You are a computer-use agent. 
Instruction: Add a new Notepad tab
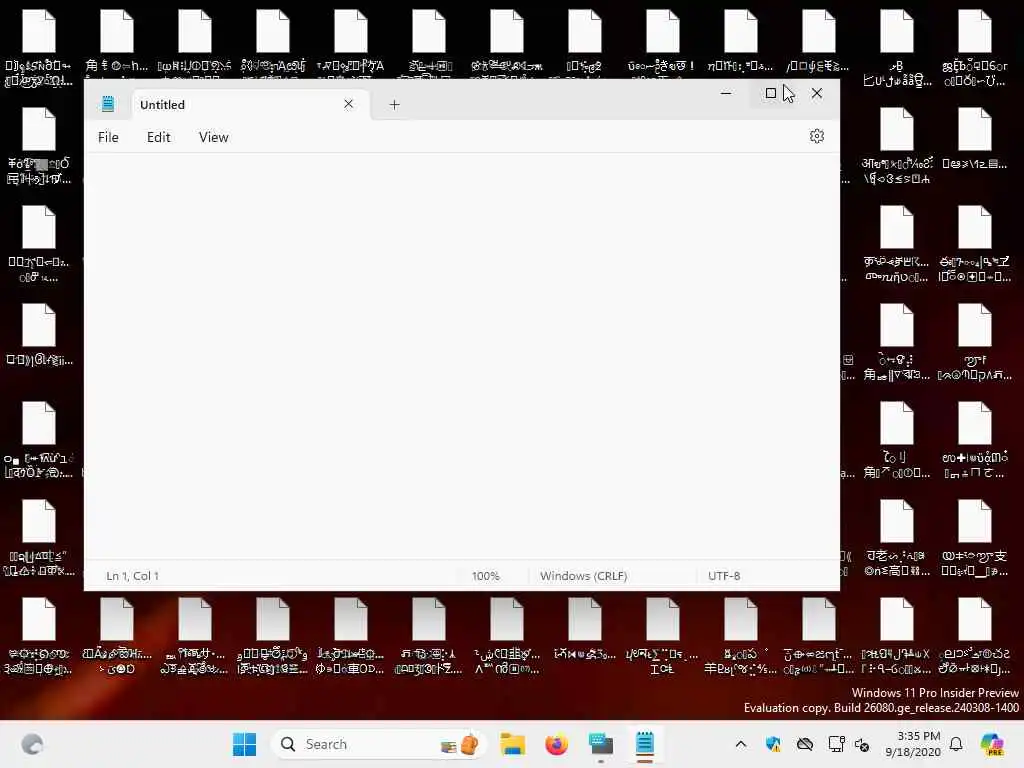click(x=394, y=104)
